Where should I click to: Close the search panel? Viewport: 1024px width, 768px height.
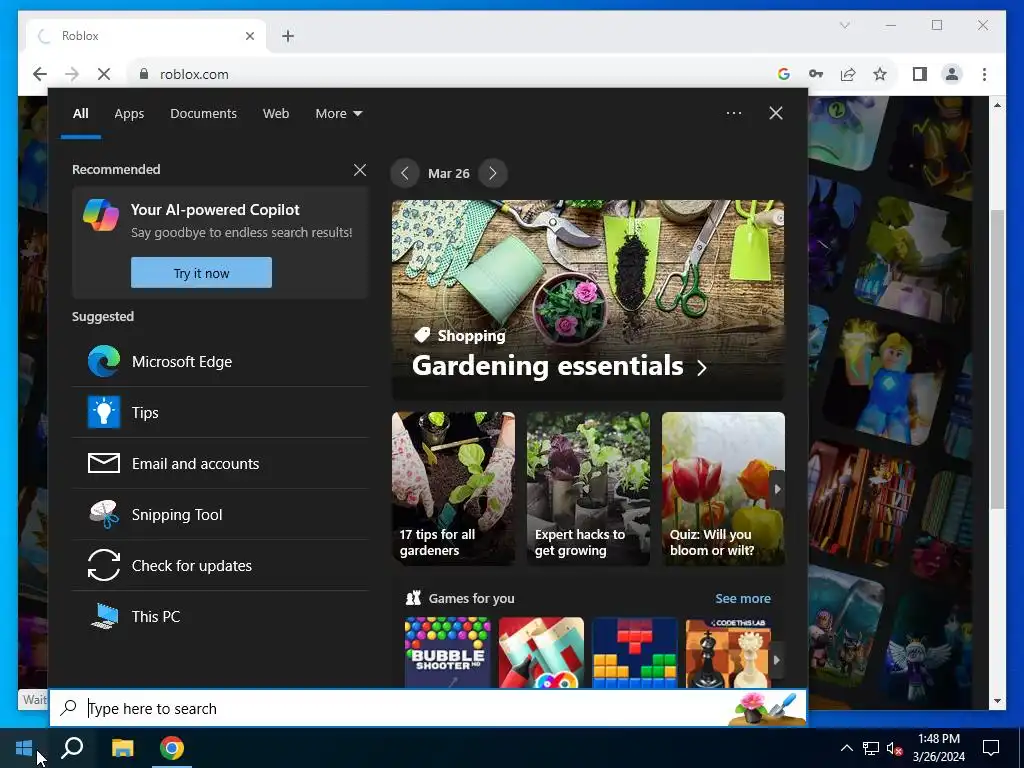click(x=776, y=113)
